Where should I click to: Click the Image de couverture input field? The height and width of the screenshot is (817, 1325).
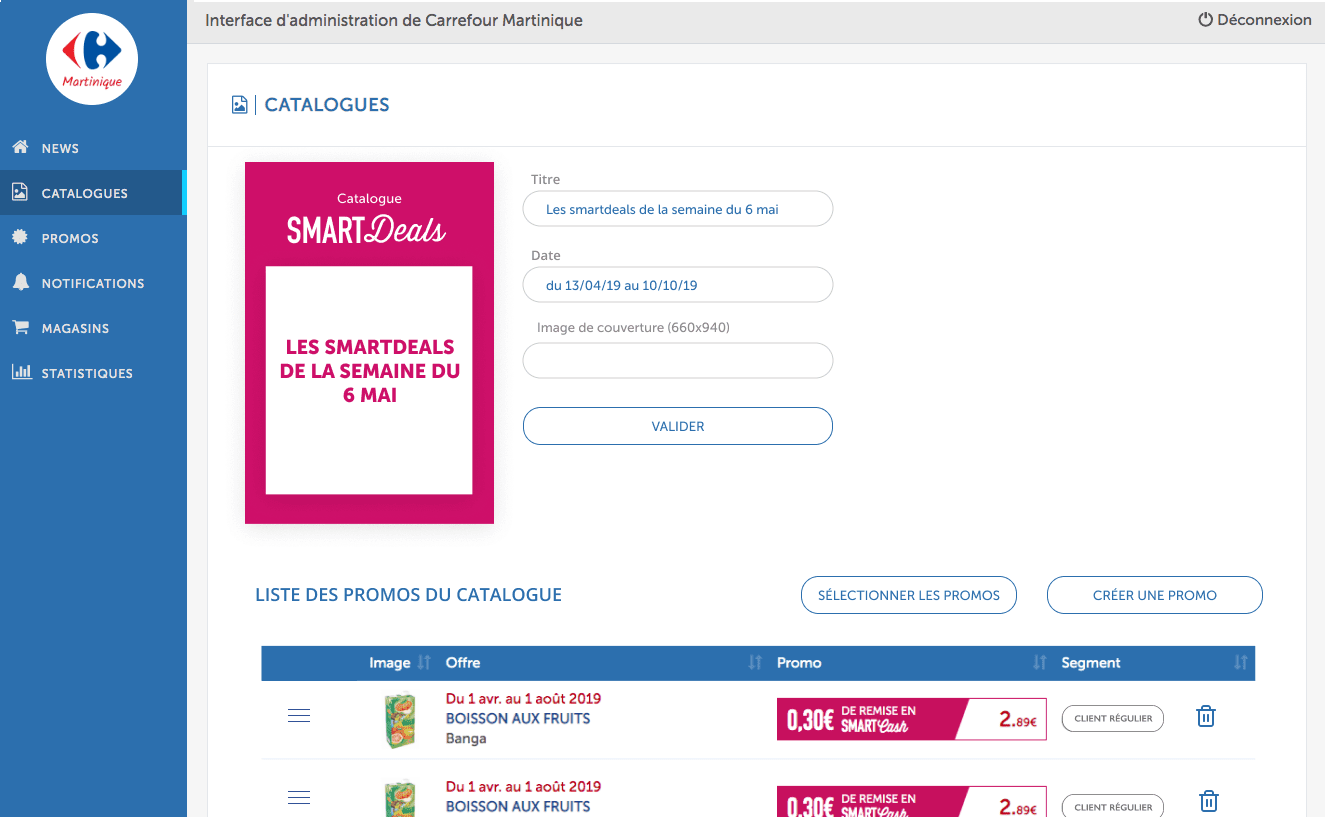pos(677,361)
